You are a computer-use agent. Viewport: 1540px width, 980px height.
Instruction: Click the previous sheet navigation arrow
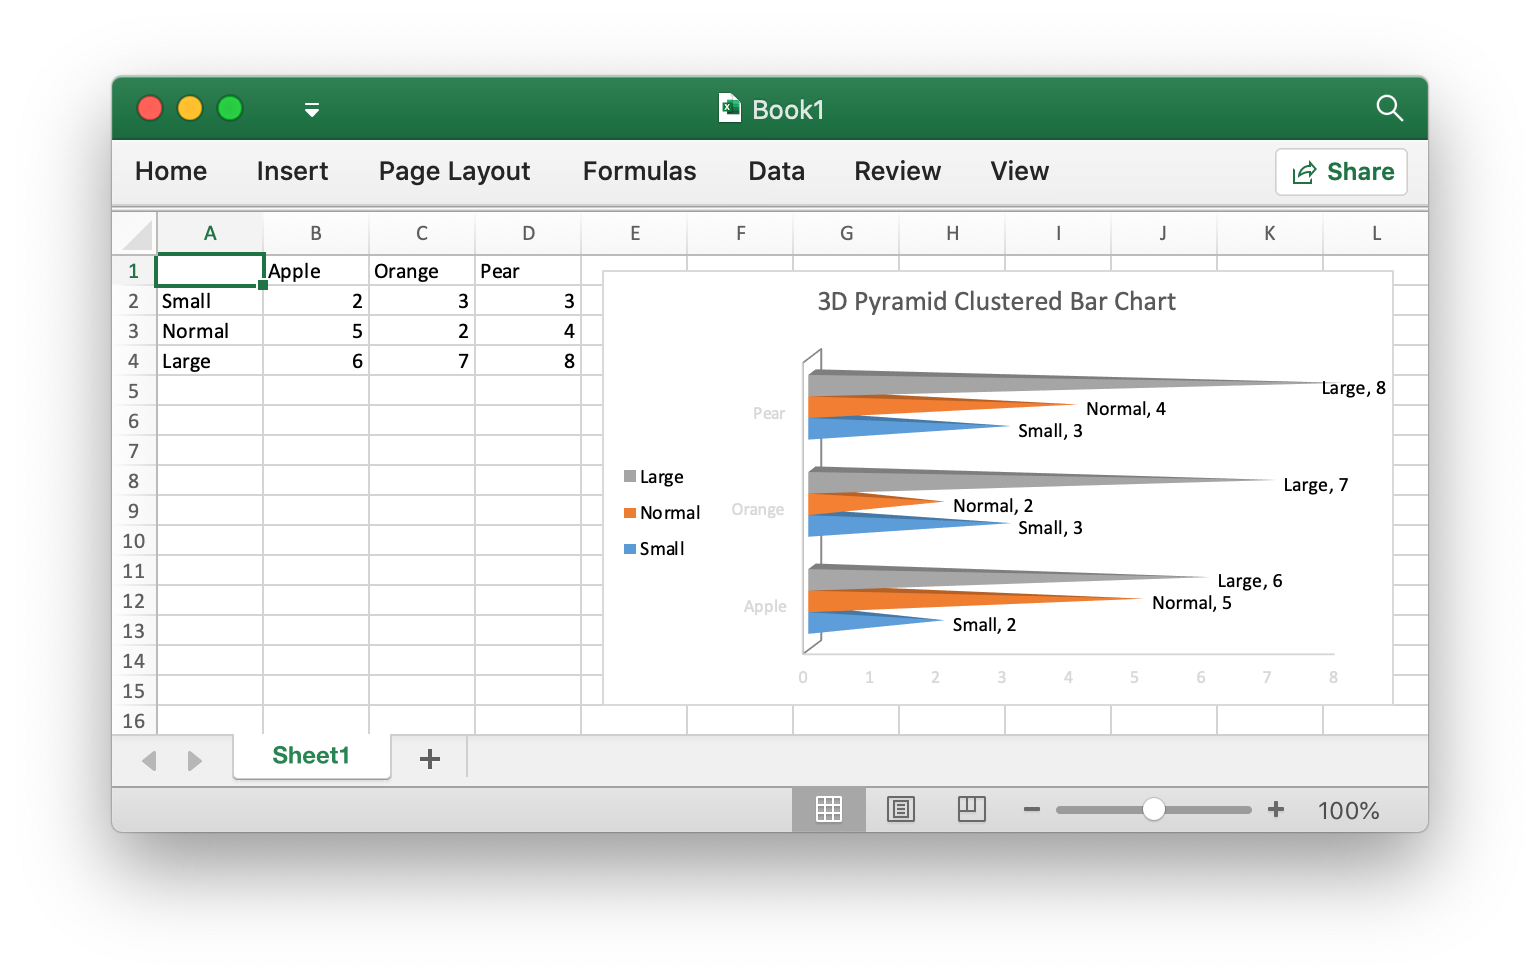(149, 760)
